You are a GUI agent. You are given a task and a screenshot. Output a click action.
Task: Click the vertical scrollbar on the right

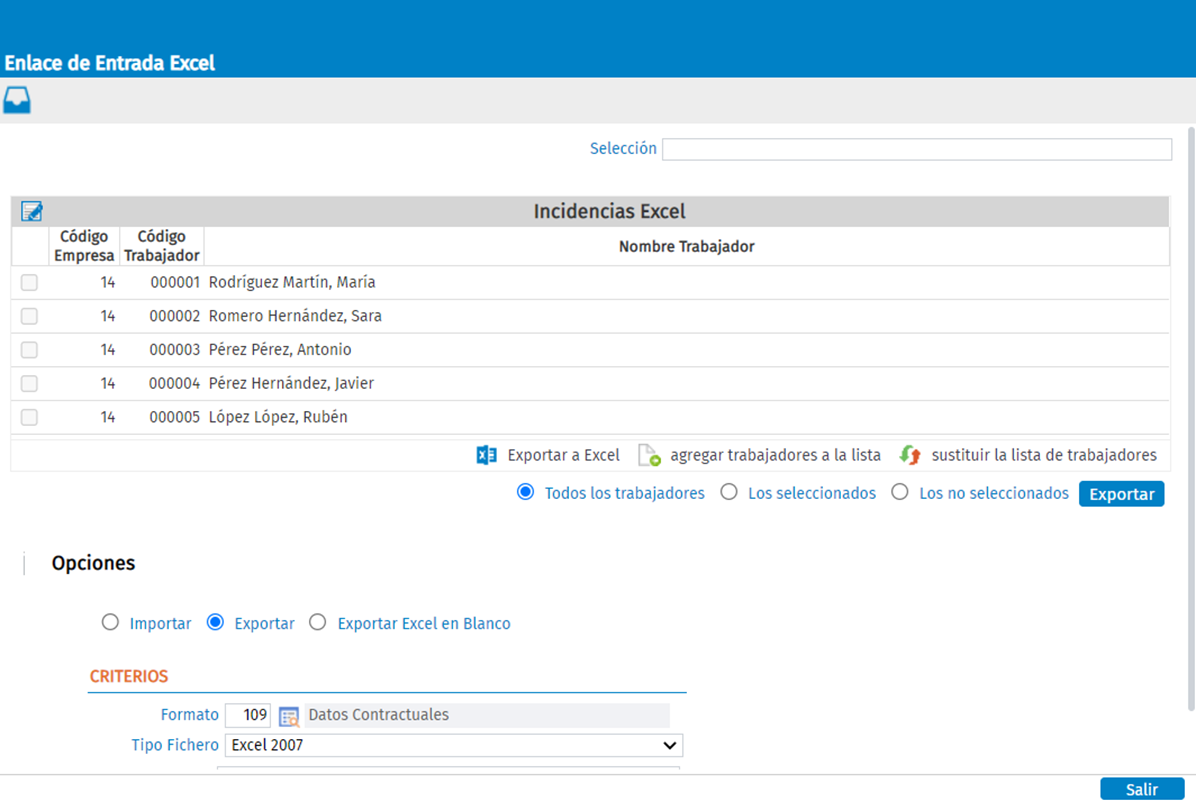coord(1191,420)
